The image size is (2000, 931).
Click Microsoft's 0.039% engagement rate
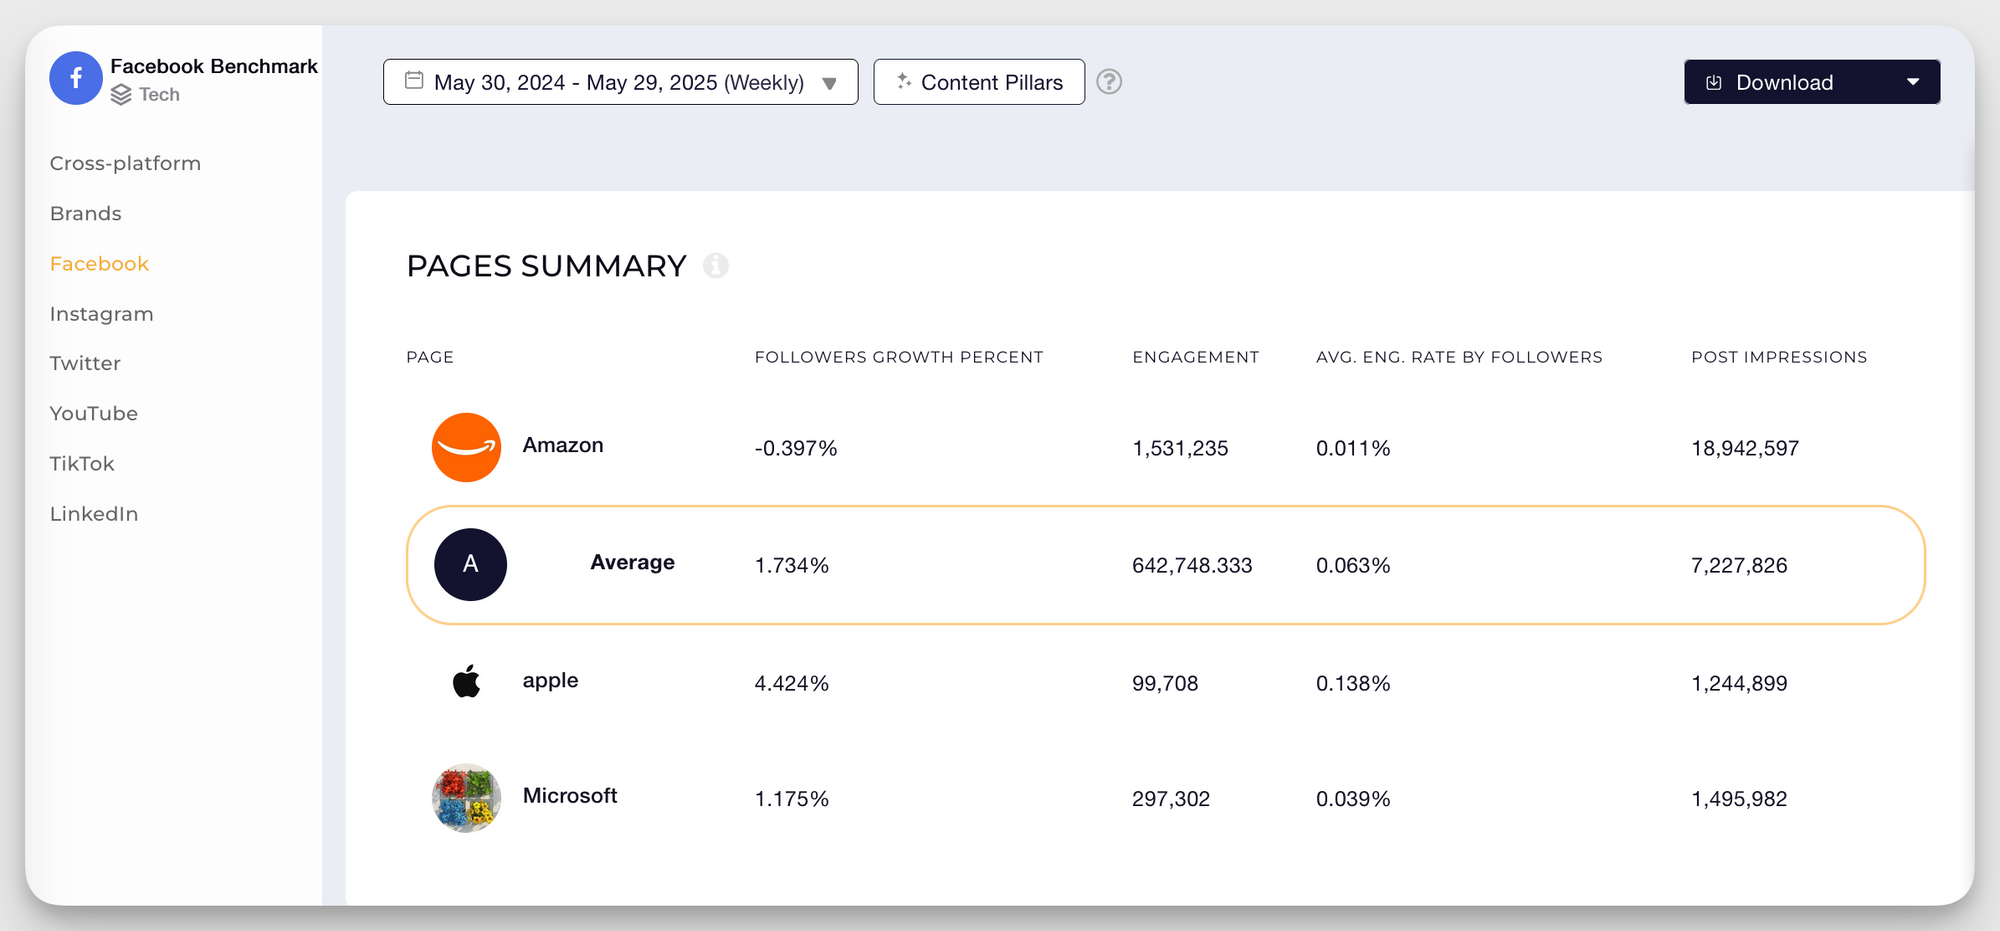pyautogui.click(x=1353, y=799)
